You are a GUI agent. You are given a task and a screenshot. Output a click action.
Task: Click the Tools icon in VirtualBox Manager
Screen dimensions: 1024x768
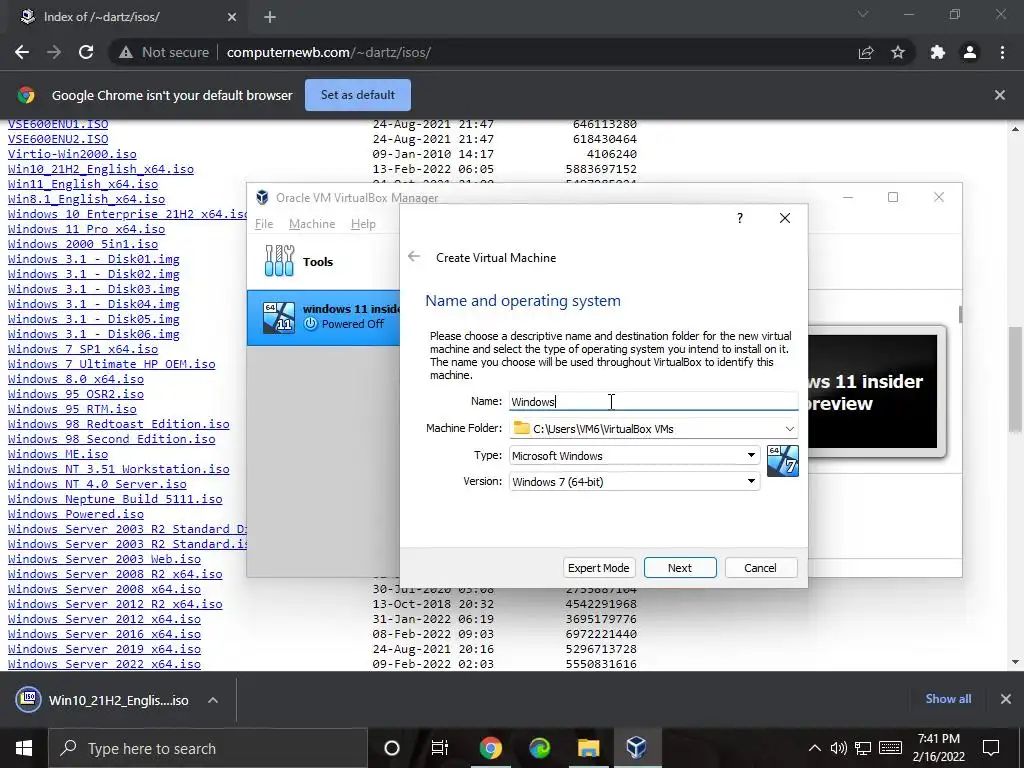[280, 261]
